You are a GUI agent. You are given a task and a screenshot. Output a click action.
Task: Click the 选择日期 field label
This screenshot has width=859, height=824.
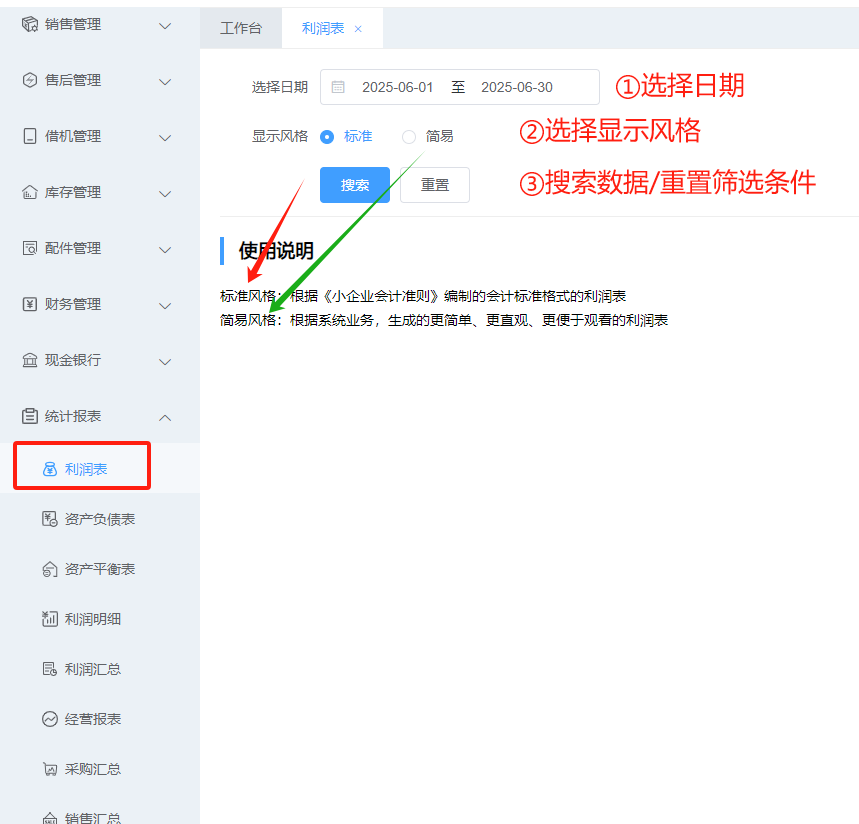coord(279,87)
